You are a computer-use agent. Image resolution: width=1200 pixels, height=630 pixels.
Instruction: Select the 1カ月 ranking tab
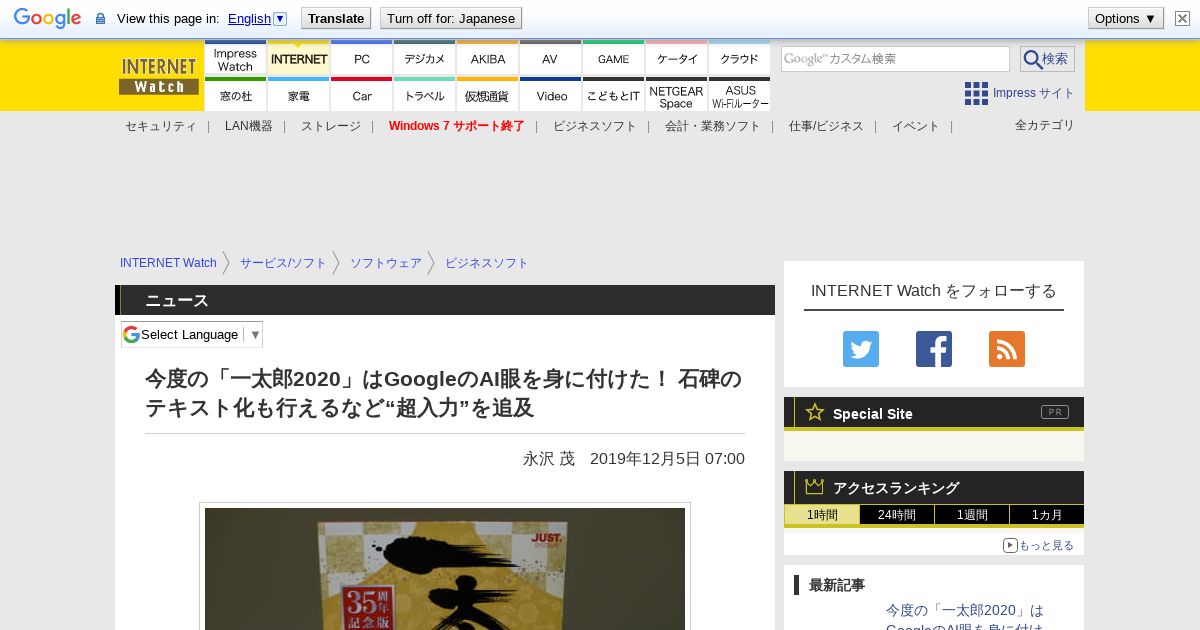pyautogui.click(x=1046, y=515)
